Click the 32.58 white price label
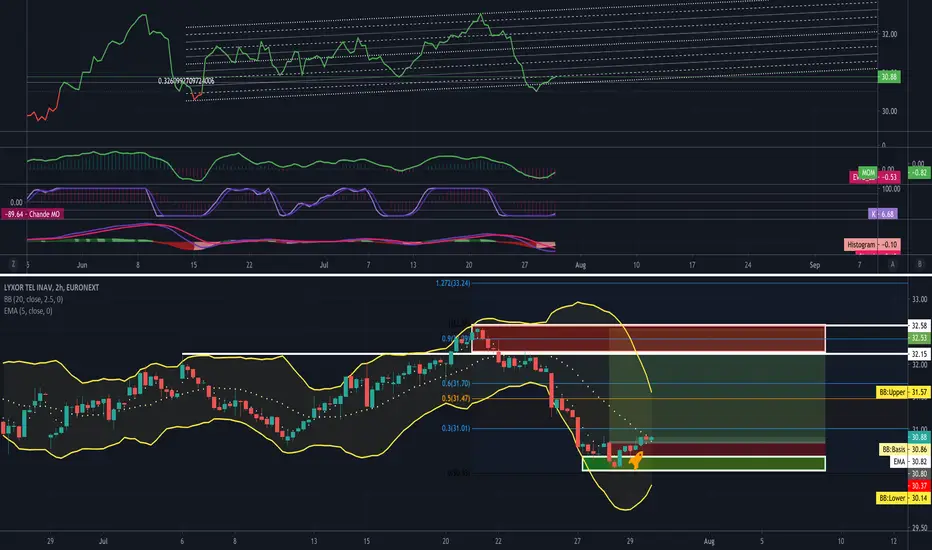Viewport: 932px width, 550px height. coord(919,326)
